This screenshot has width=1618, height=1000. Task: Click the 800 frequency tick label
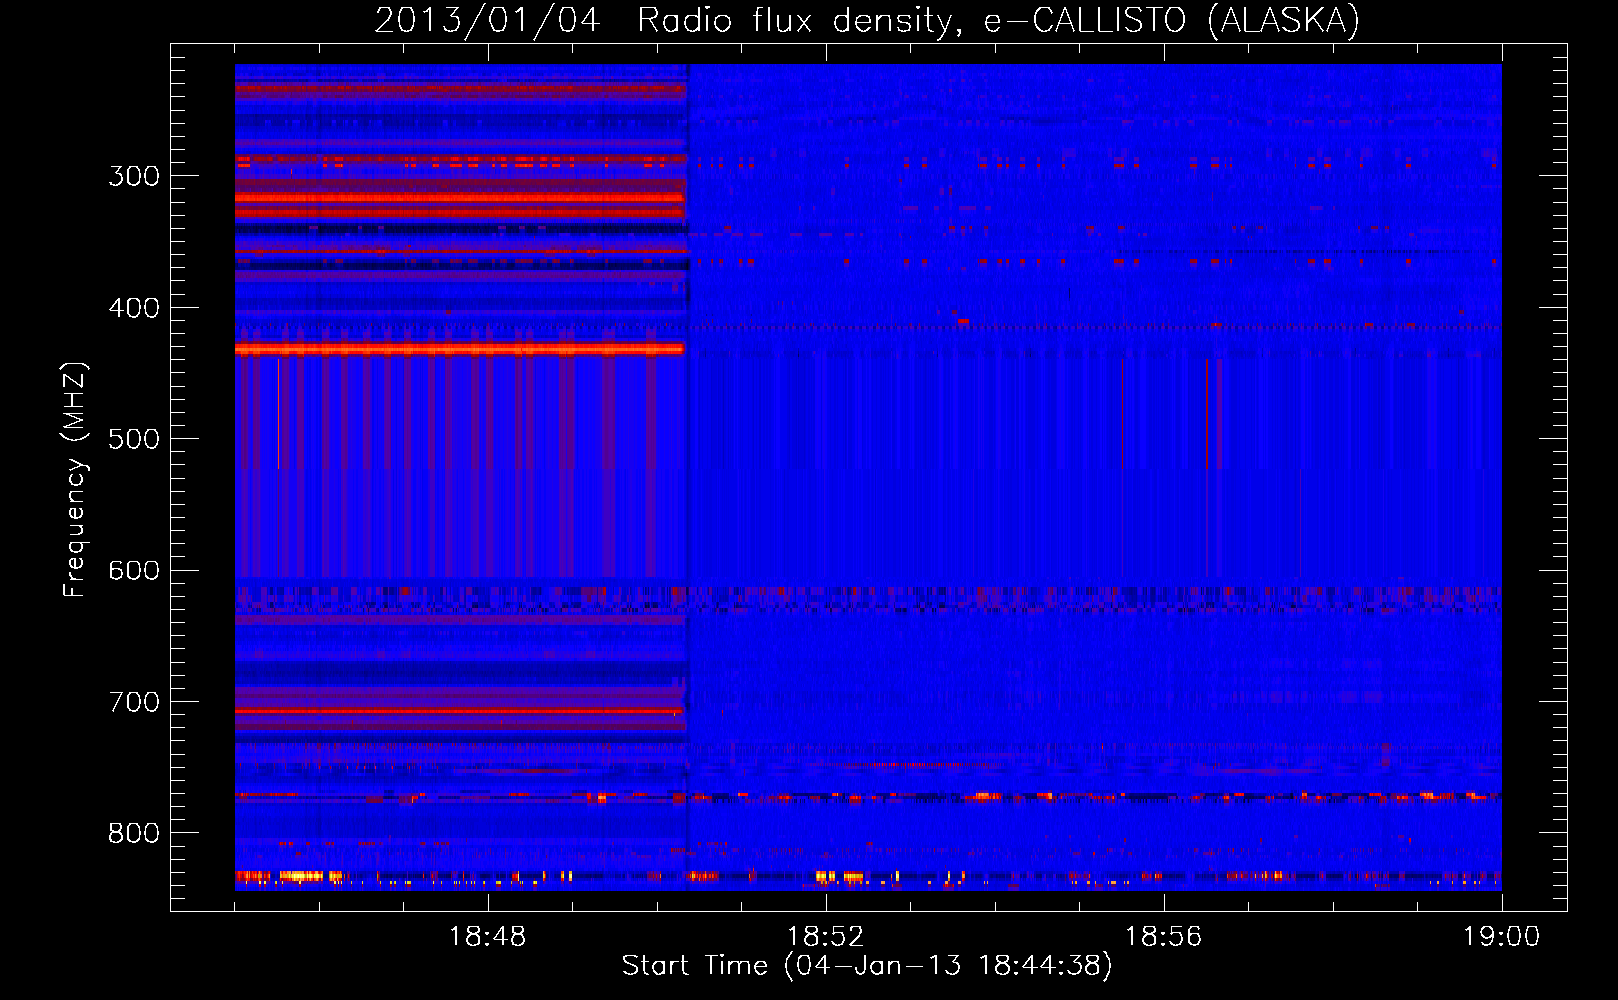click(134, 834)
